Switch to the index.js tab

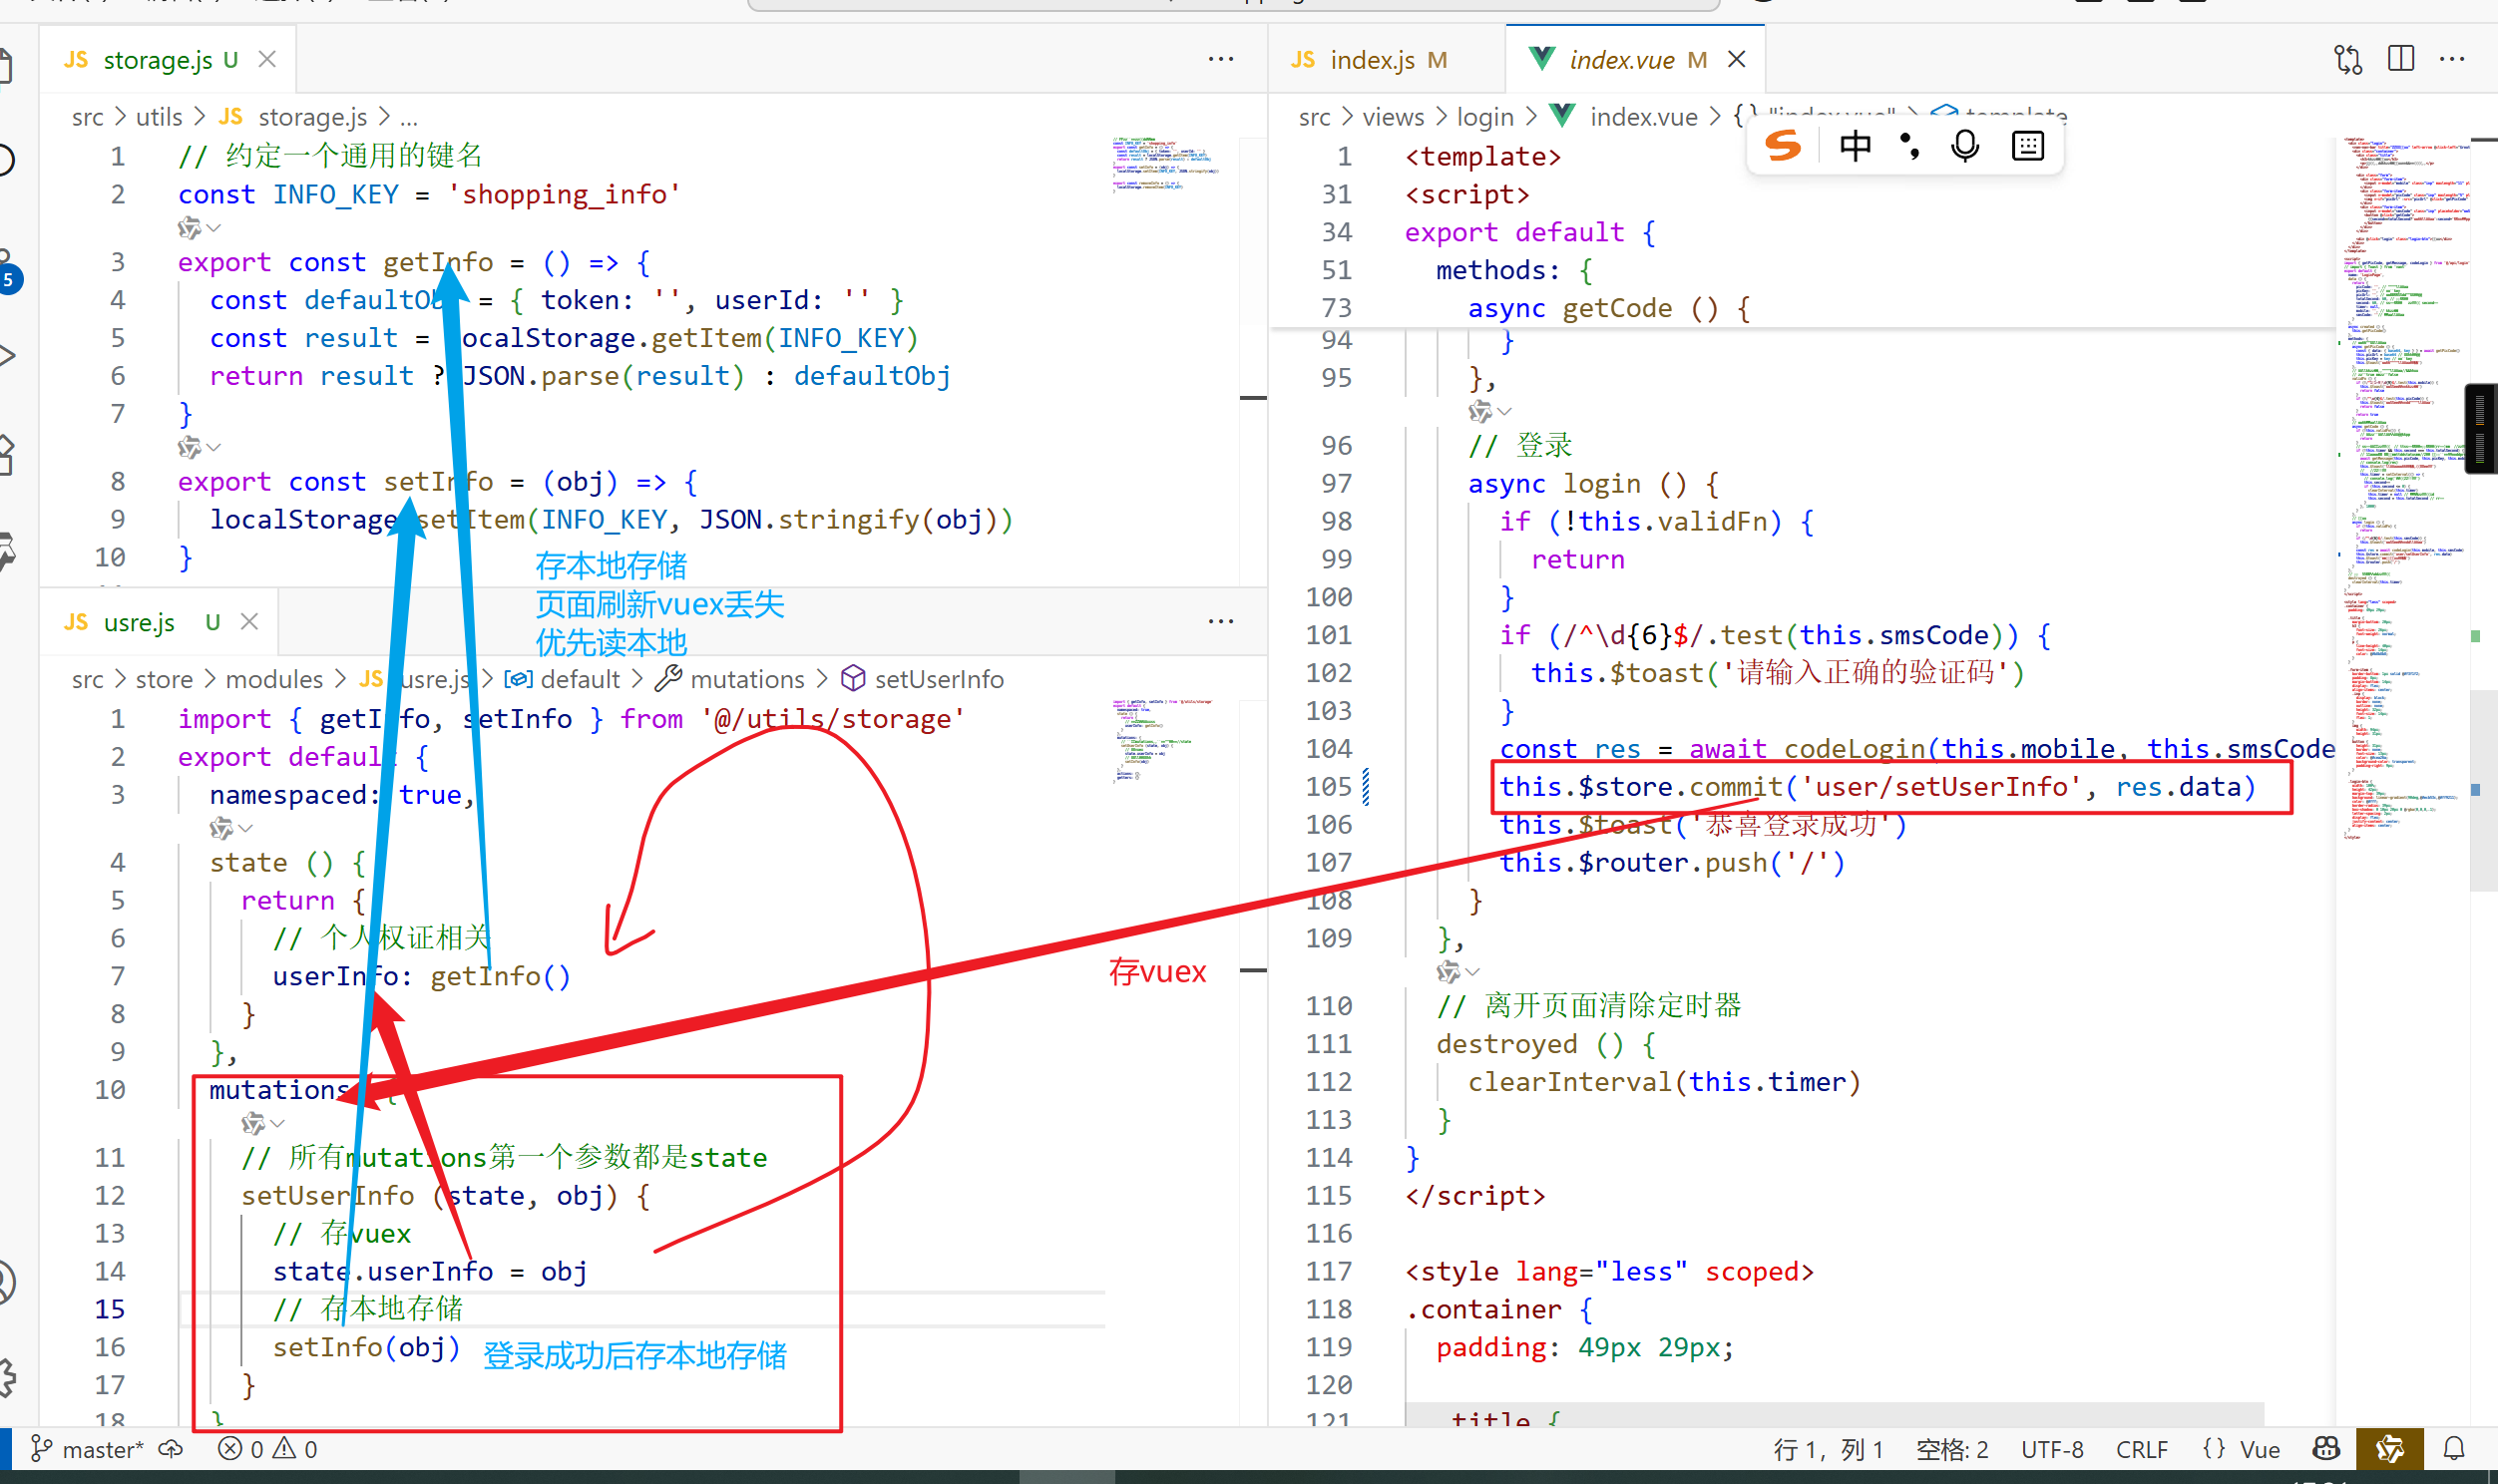tap(1372, 60)
